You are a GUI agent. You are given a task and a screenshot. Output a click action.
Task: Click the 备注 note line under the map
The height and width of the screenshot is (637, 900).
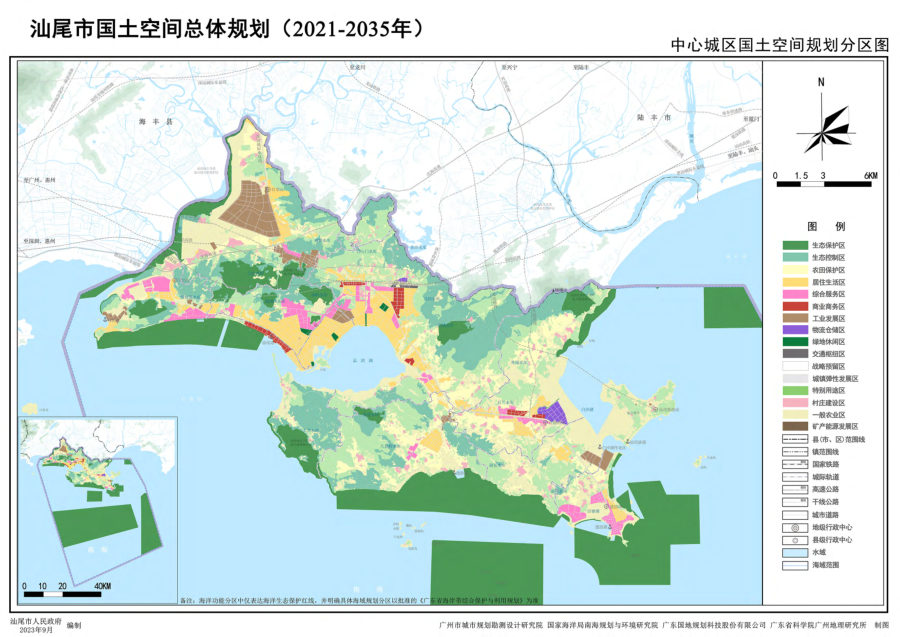360,601
